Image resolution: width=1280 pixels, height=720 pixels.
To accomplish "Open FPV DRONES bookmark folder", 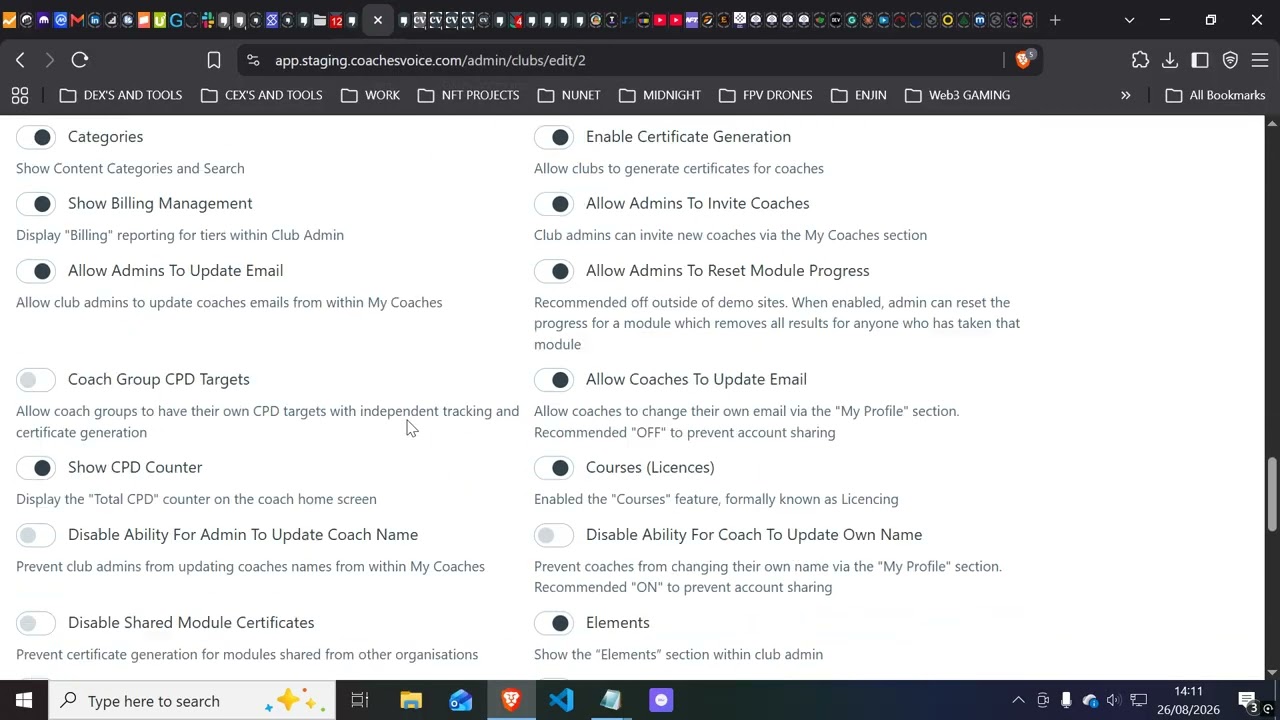I will tap(766, 95).
